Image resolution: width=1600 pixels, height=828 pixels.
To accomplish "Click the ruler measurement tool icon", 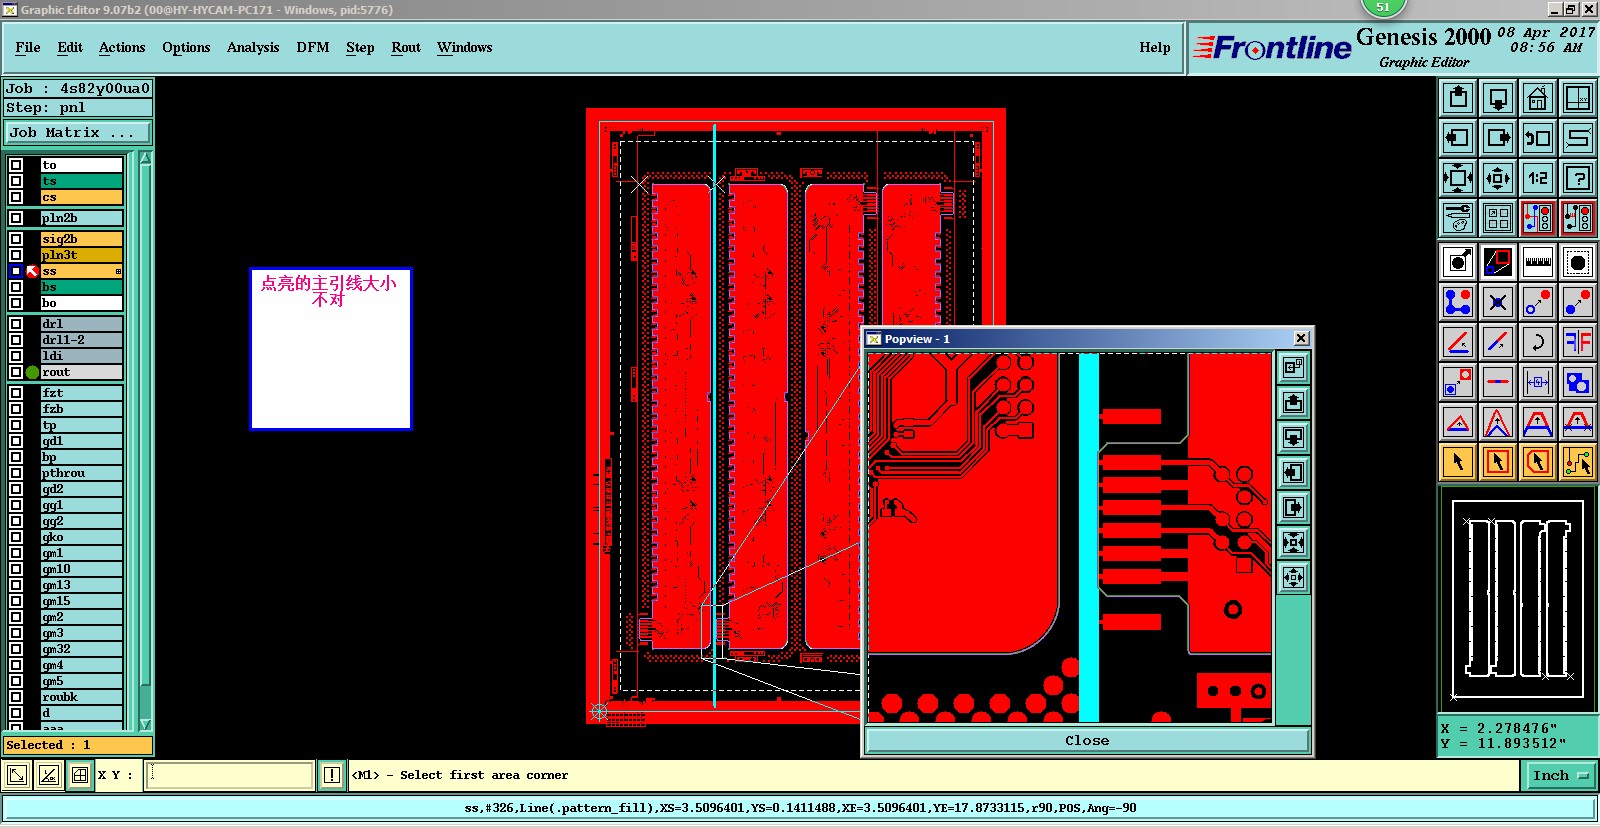I will click(x=1538, y=262).
